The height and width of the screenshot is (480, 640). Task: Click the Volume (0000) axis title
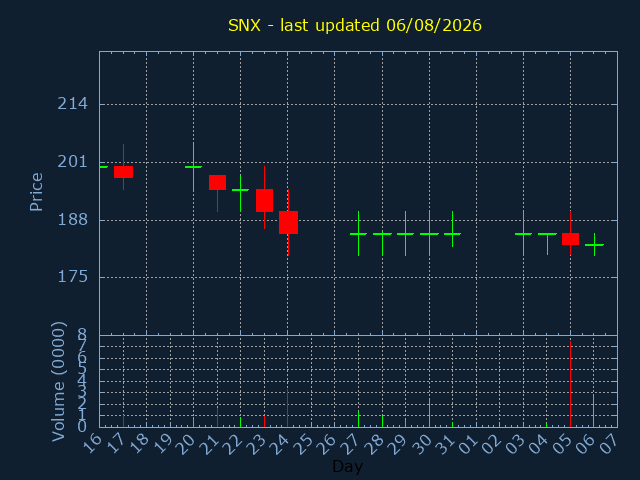(59, 382)
